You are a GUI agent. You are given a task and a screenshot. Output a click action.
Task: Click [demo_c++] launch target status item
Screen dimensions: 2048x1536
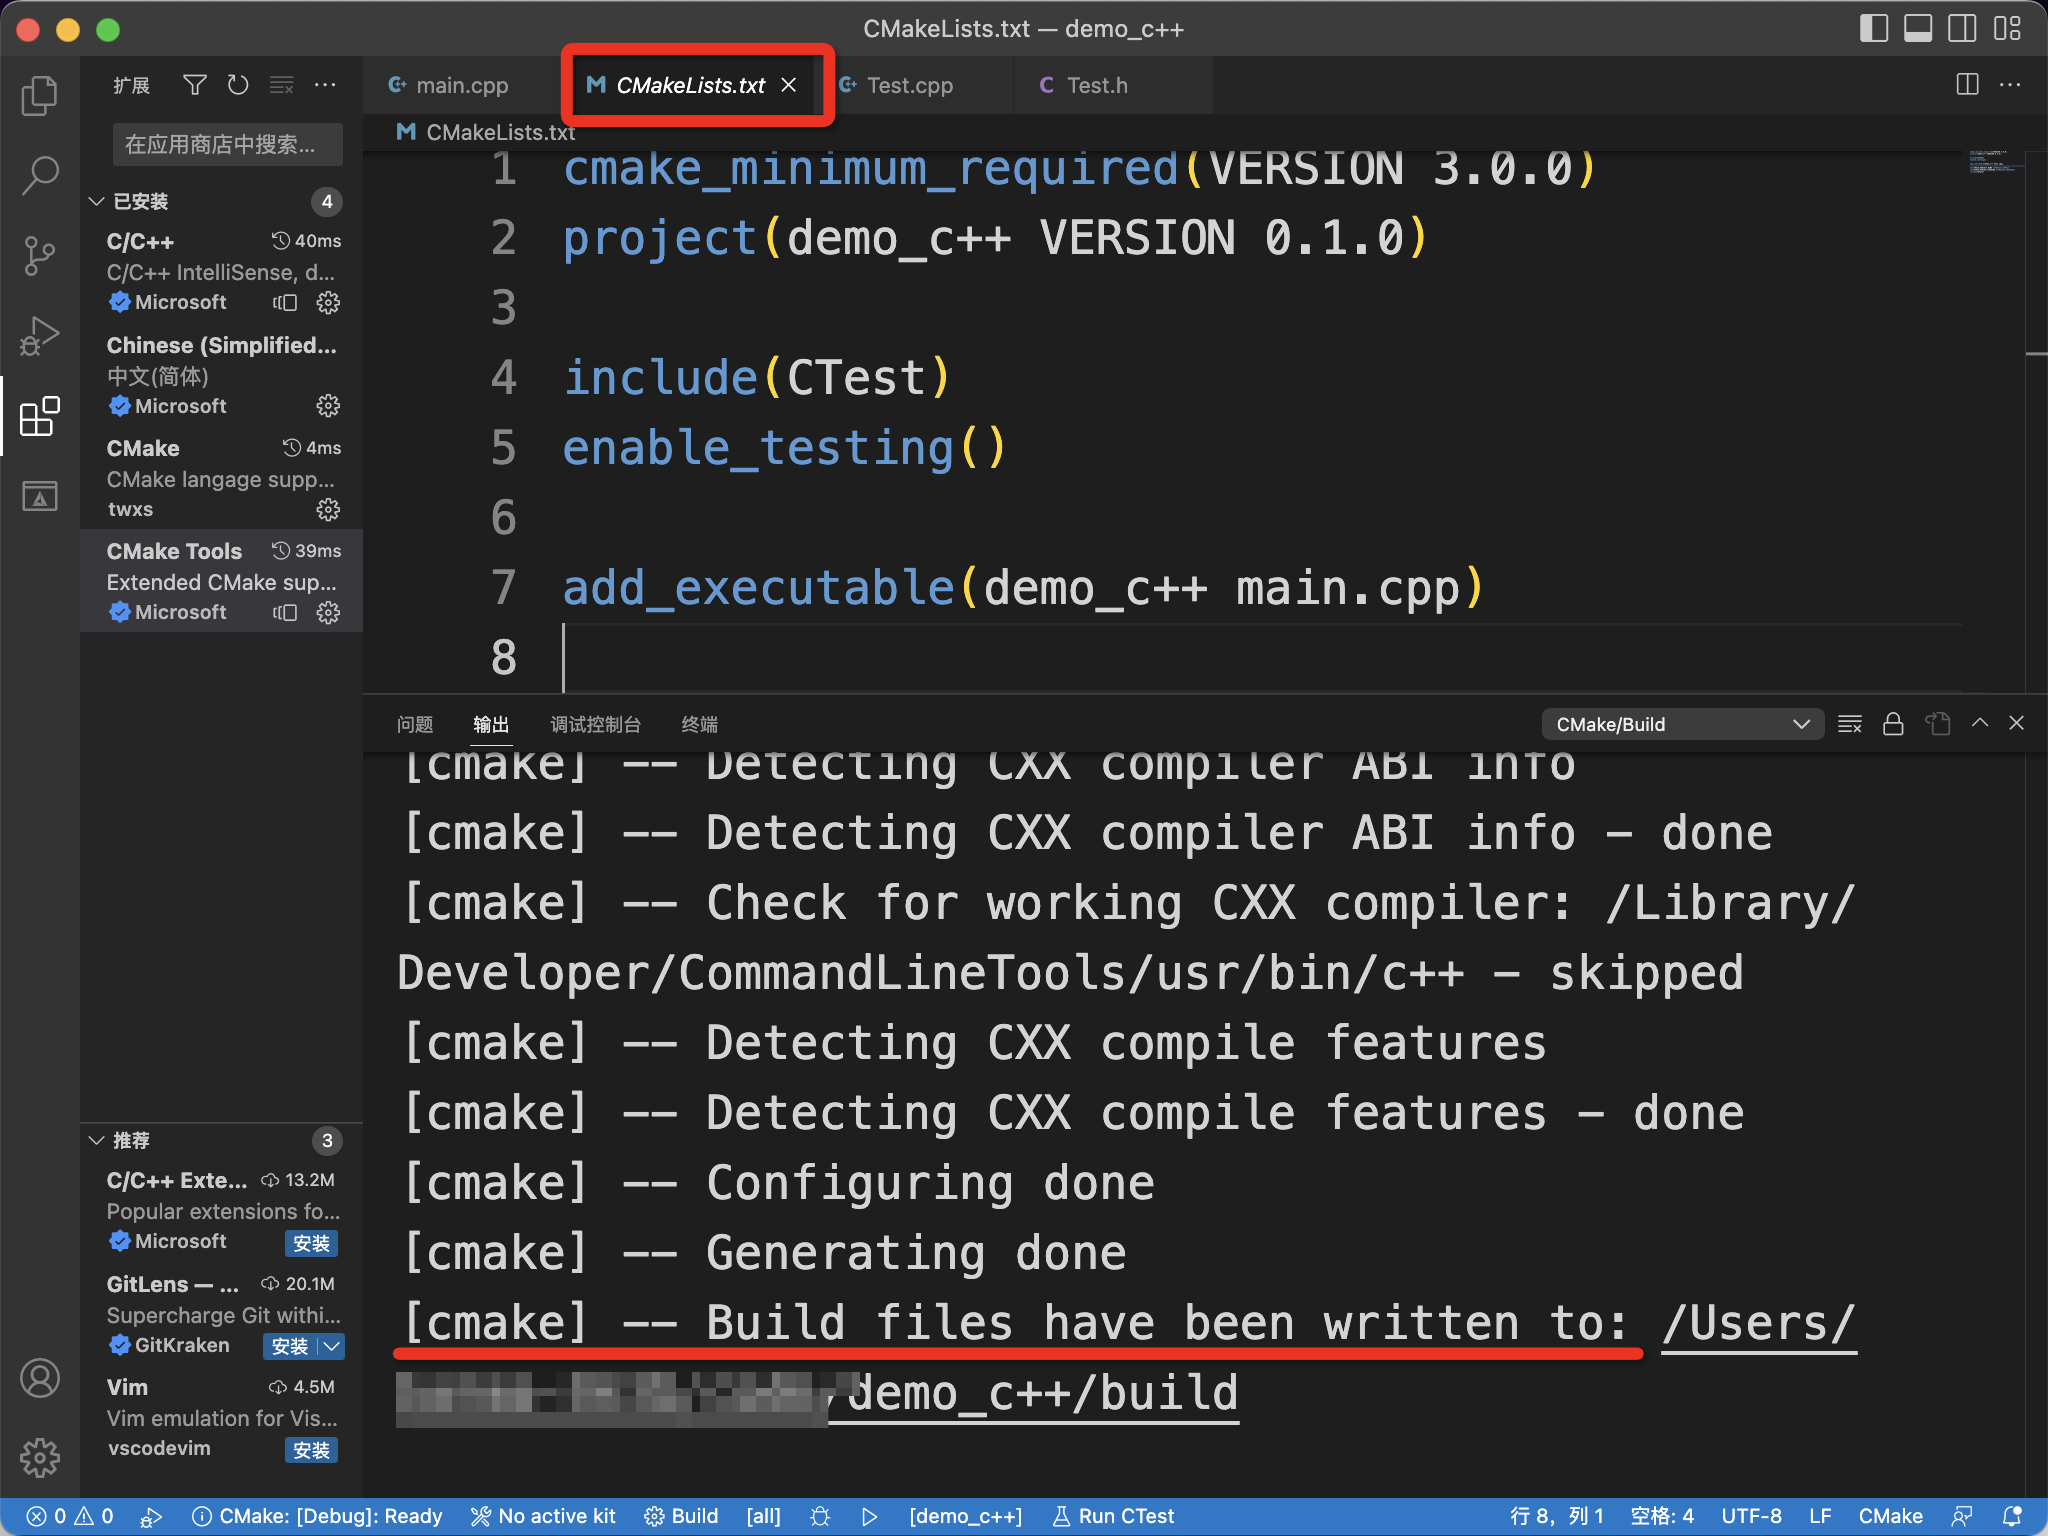click(x=966, y=1516)
